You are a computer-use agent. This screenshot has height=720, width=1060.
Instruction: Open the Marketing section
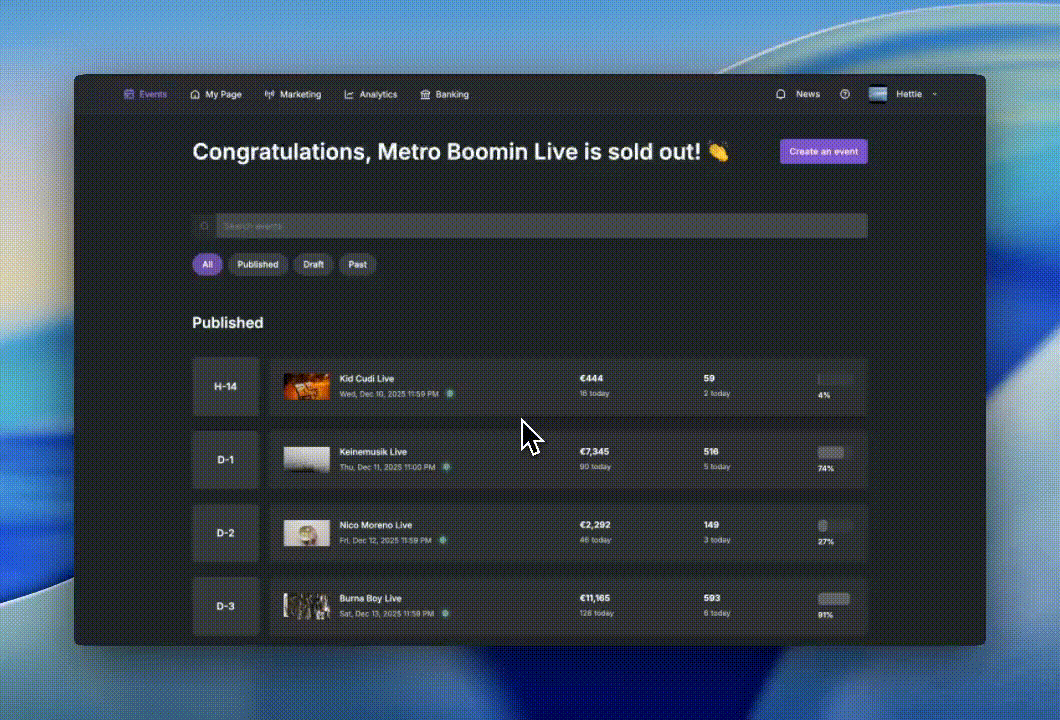pos(300,95)
